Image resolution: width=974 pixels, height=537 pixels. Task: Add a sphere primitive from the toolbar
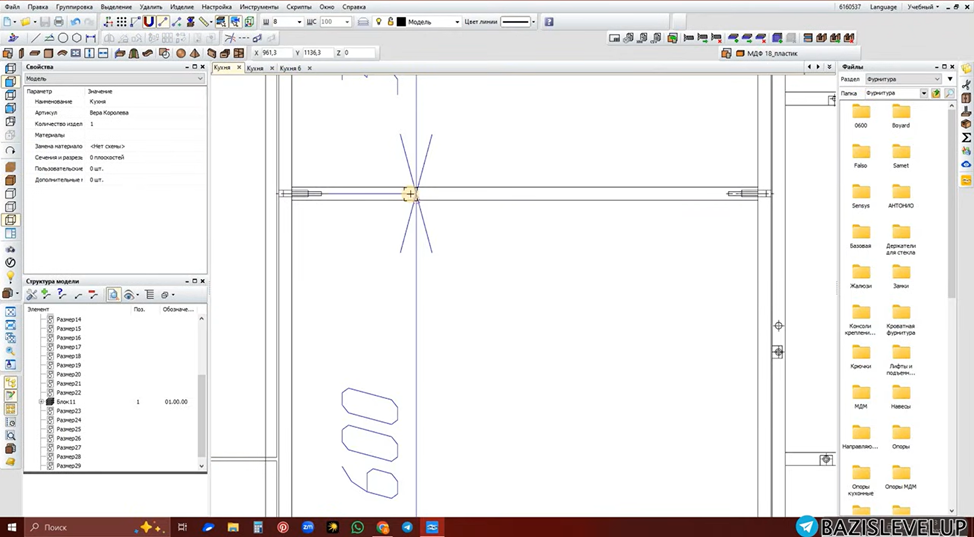[181, 53]
